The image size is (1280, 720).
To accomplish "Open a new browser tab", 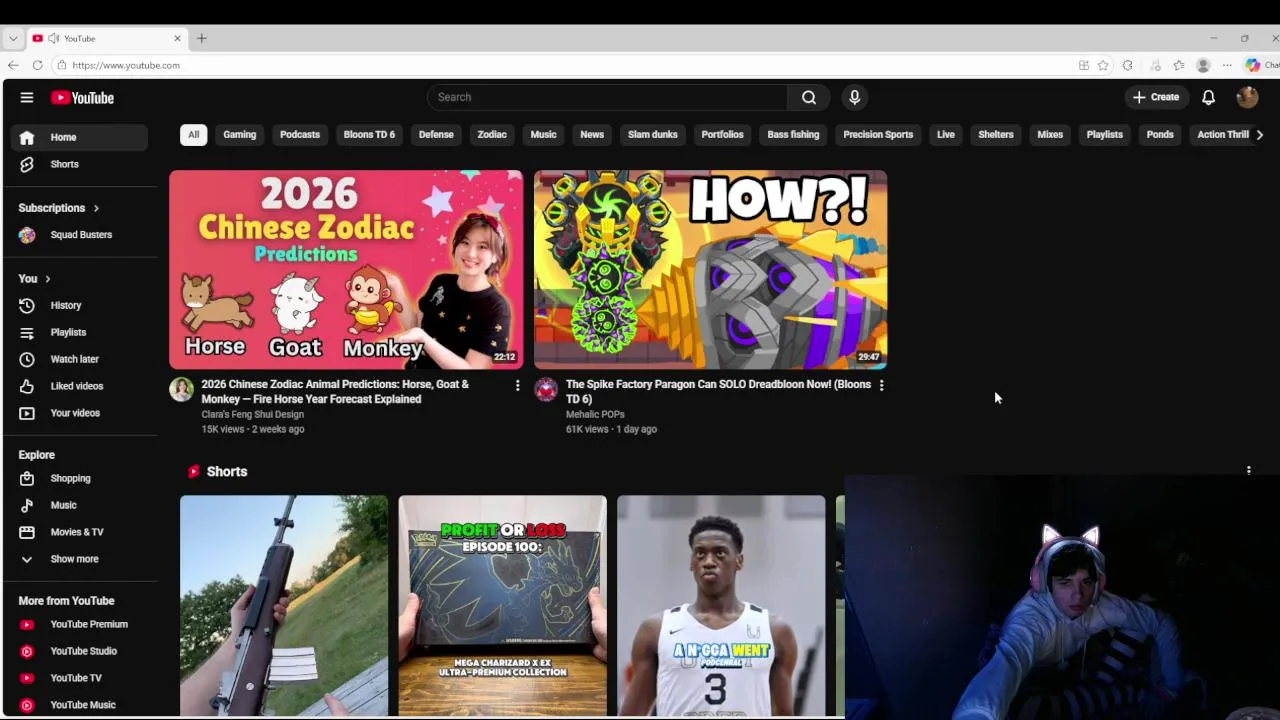I will pos(201,38).
